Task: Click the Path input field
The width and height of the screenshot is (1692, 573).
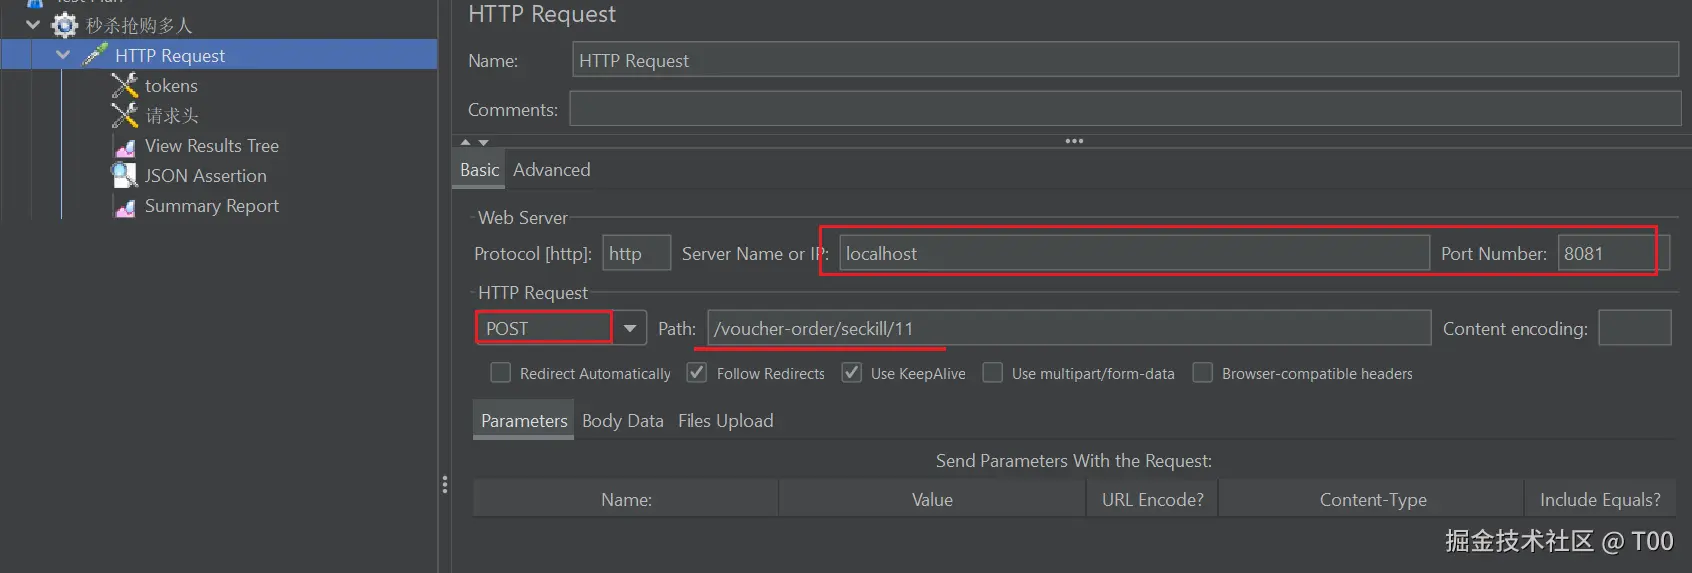Action: (1068, 328)
